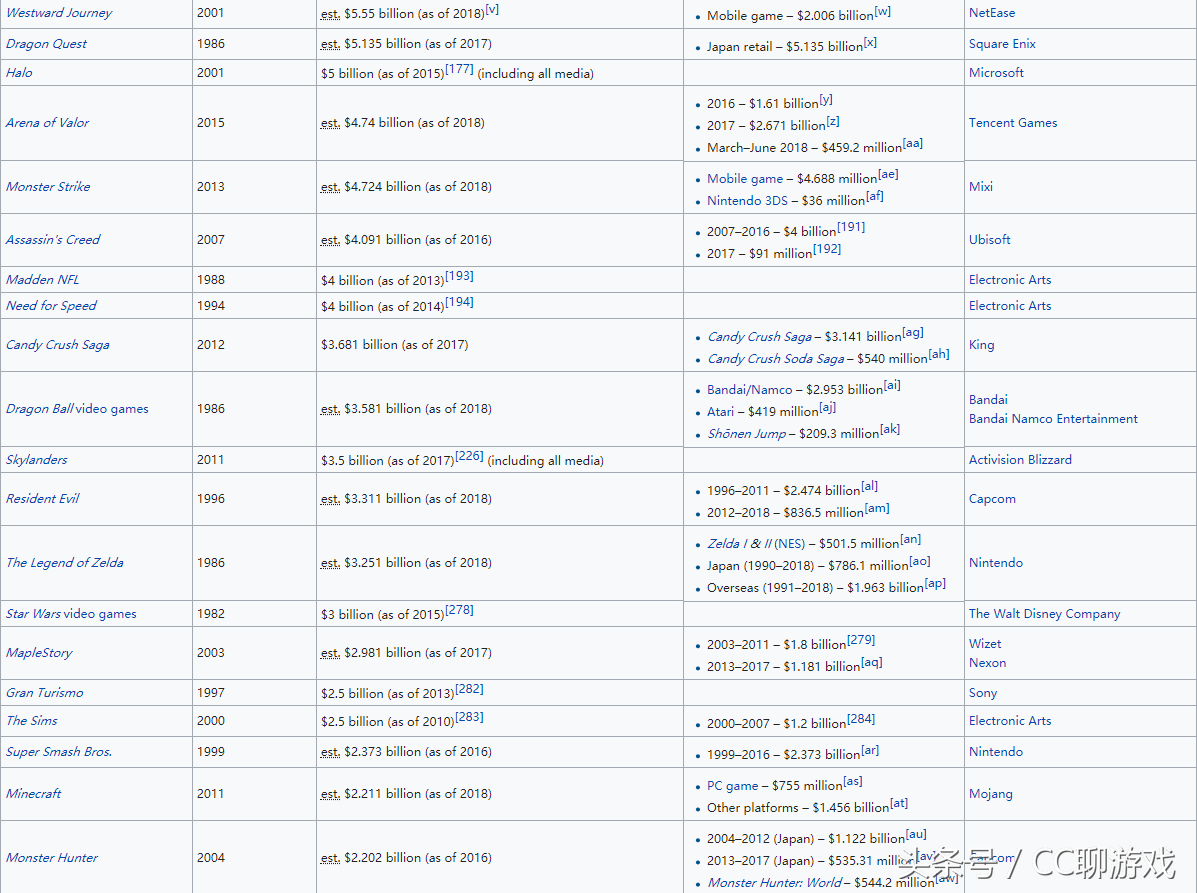Open the Dragon Quest franchise link
This screenshot has width=1197, height=893.
pos(47,44)
